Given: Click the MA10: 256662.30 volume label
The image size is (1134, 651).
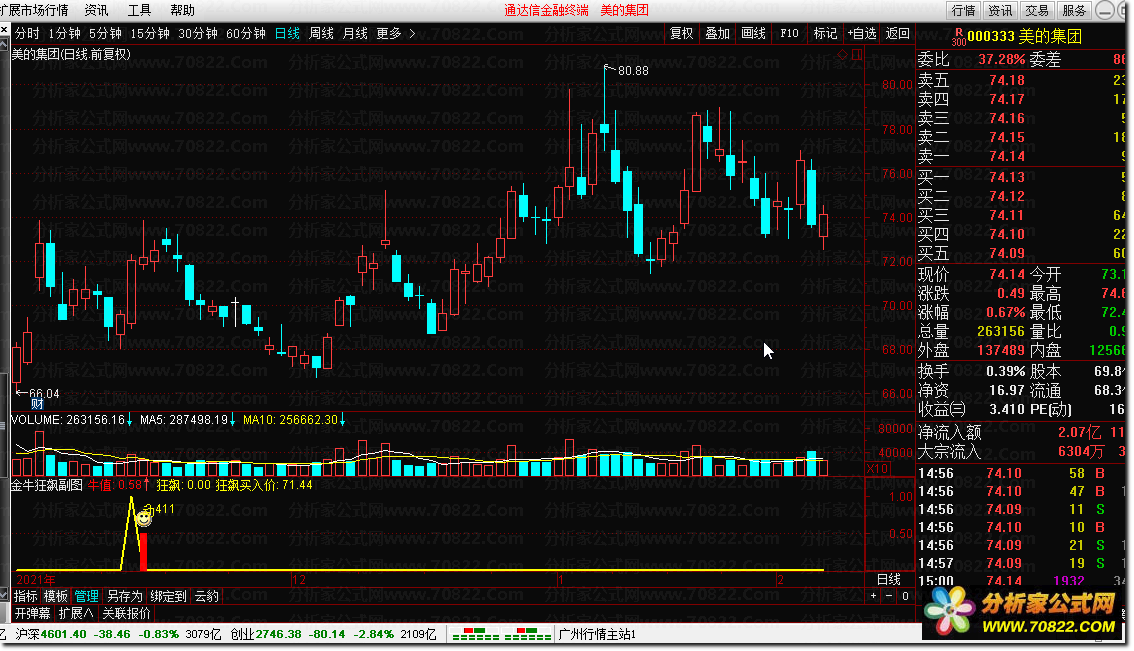Looking at the screenshot, I should pos(290,420).
